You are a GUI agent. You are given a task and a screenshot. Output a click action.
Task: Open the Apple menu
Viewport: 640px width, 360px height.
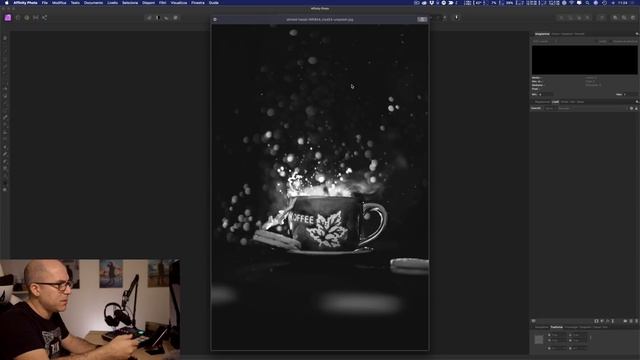[x=6, y=2]
